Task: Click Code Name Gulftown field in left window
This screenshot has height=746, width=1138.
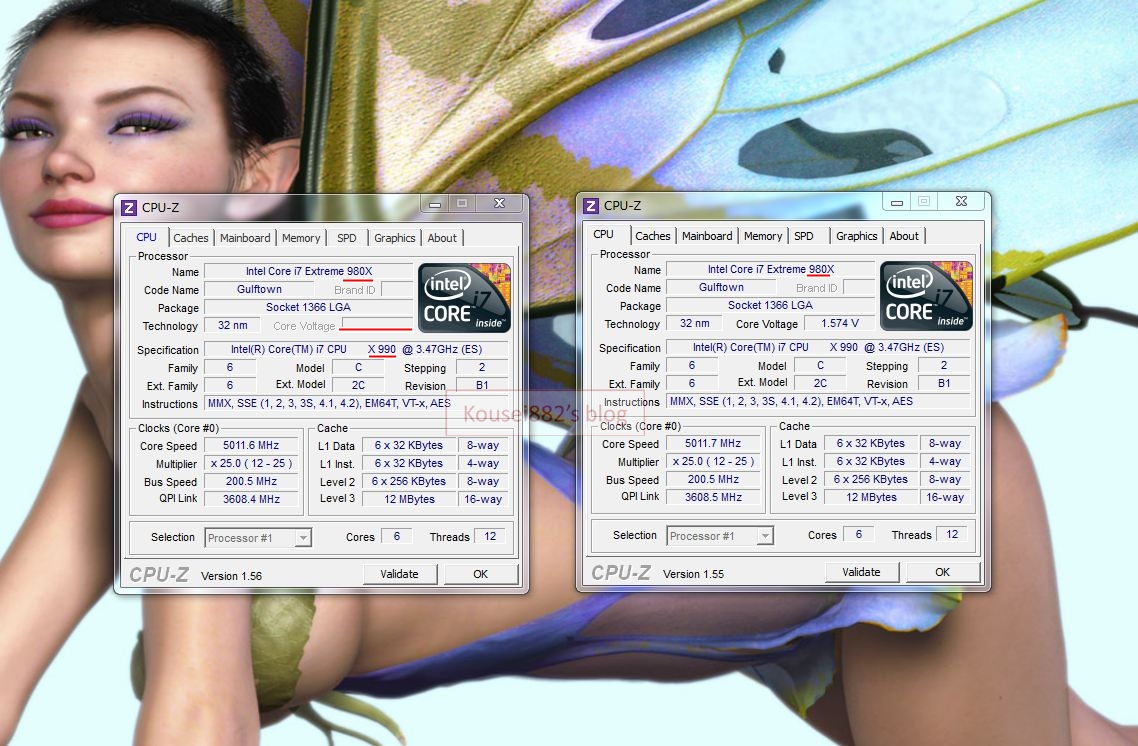Action: pos(259,289)
